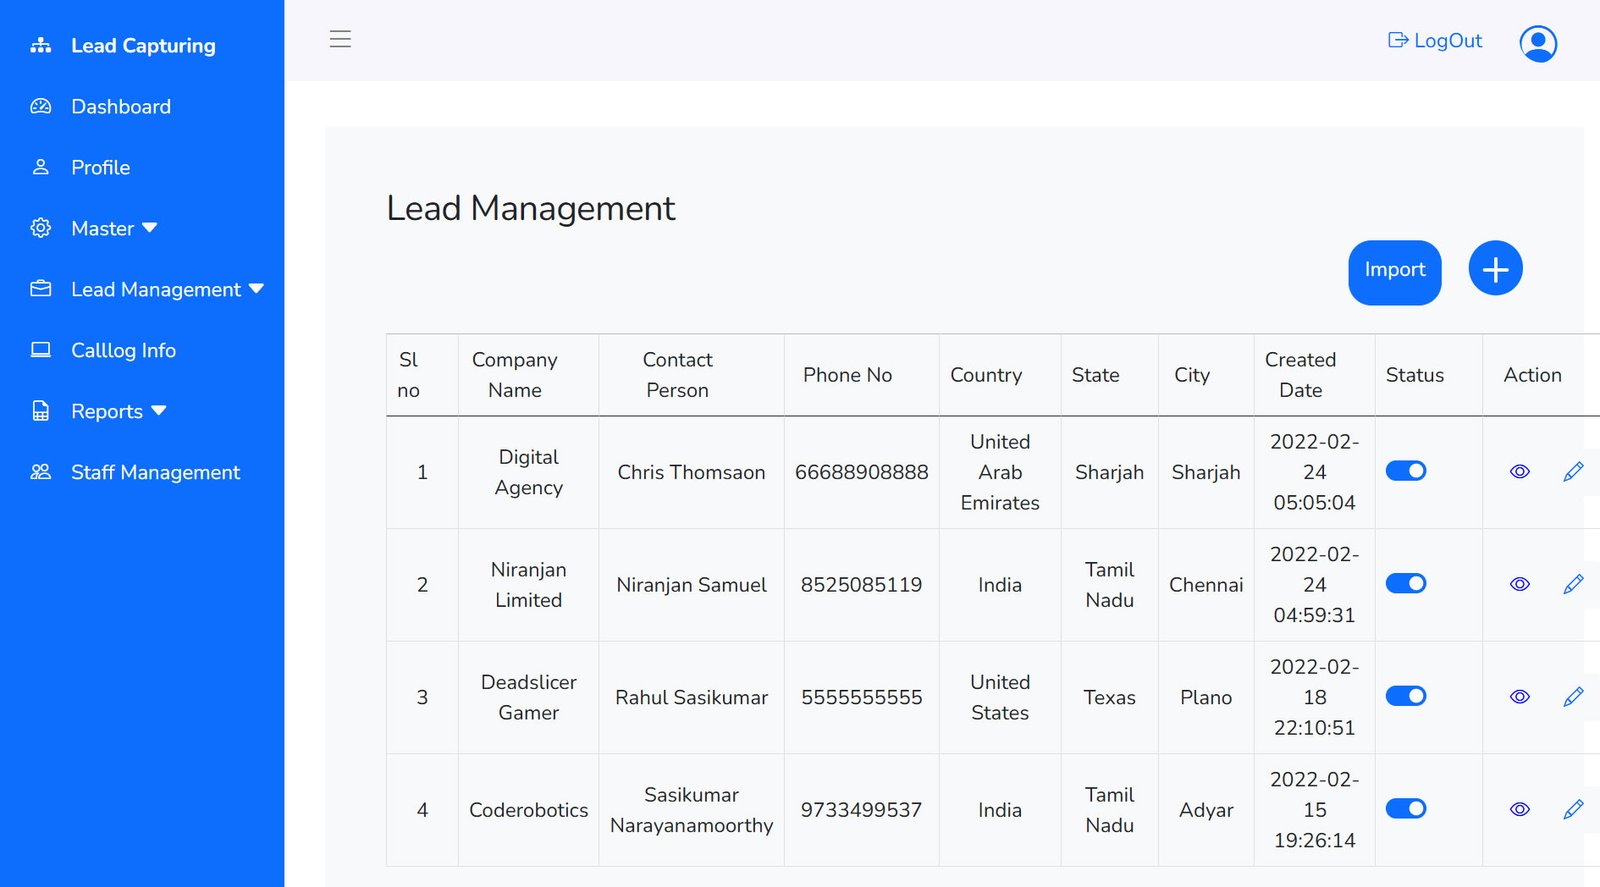Click phone number 8525085119
Image resolution: width=1600 pixels, height=887 pixels.
pos(861,584)
